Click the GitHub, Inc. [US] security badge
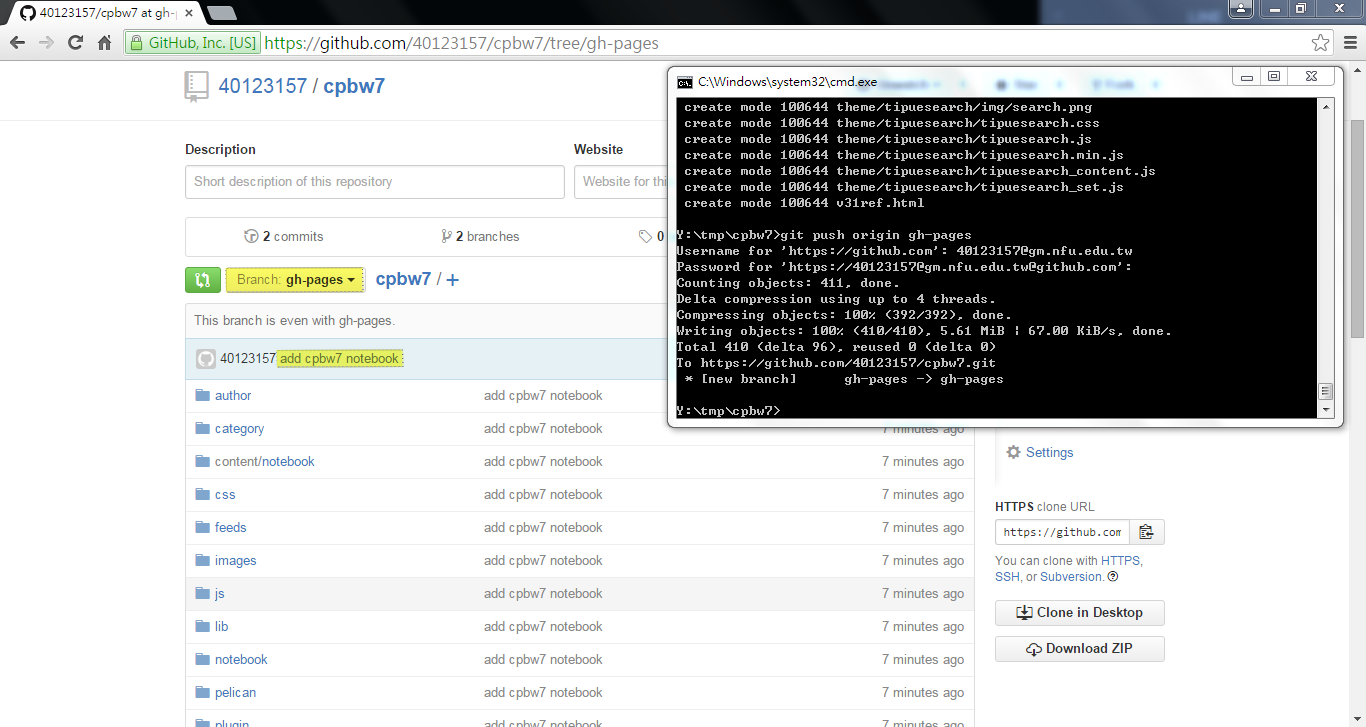 [193, 43]
